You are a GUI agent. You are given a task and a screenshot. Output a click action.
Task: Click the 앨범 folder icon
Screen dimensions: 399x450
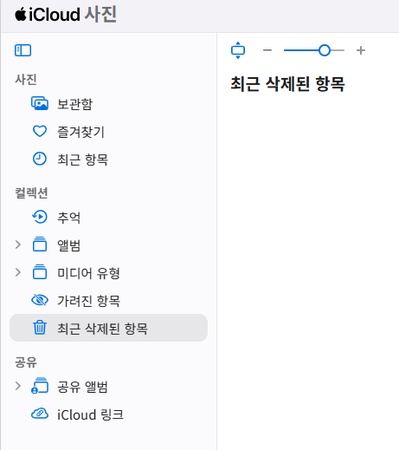coord(40,244)
